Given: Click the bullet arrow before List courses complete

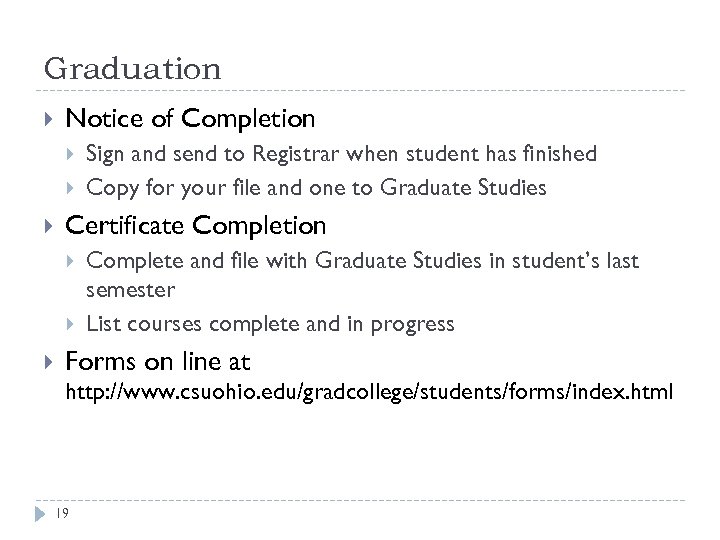Looking at the screenshot, I should click(x=72, y=324).
